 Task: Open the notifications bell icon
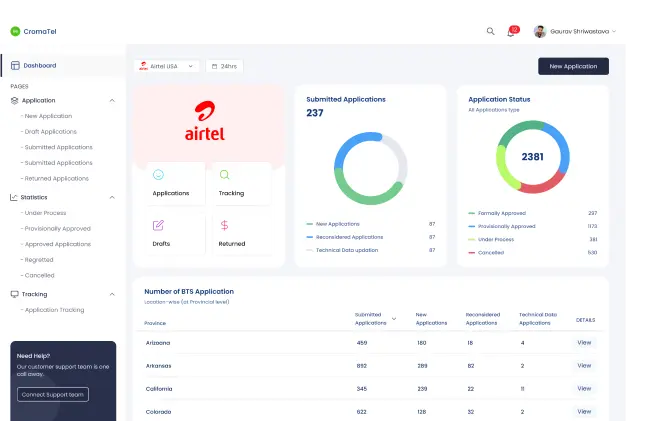(510, 33)
